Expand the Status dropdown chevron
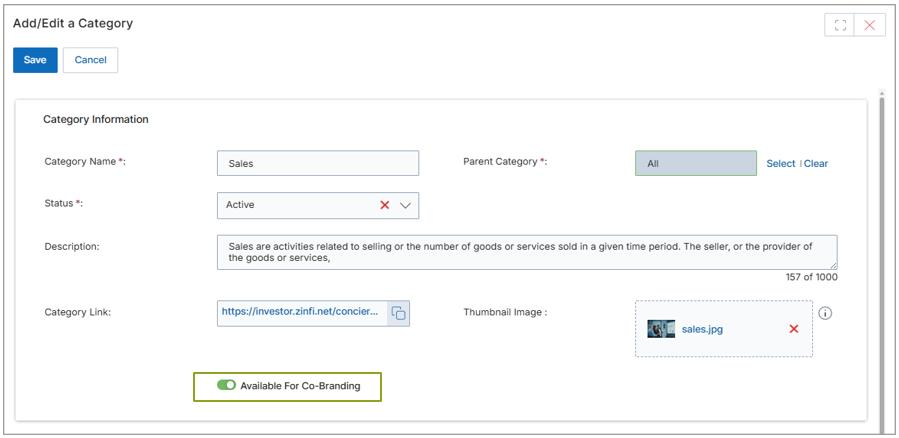899x438 pixels. [405, 205]
